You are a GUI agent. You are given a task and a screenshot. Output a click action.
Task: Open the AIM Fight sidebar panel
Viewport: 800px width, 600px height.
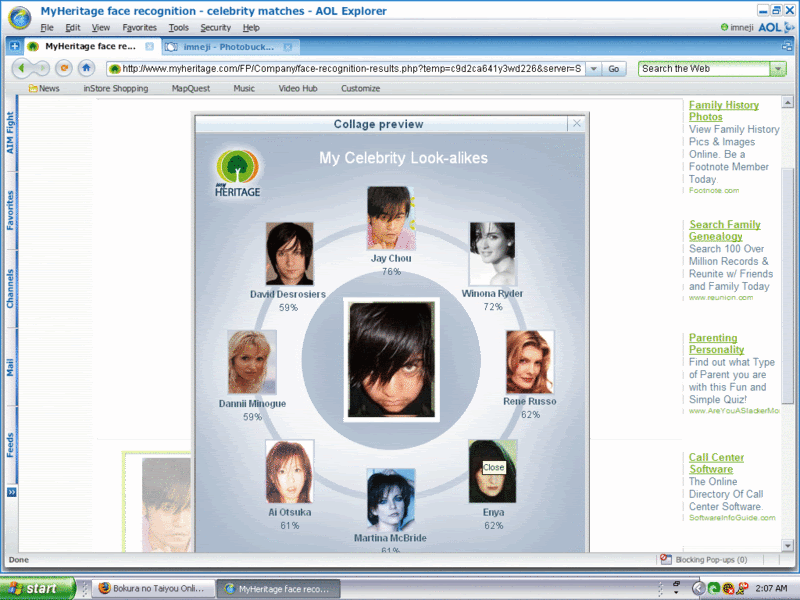(11, 132)
